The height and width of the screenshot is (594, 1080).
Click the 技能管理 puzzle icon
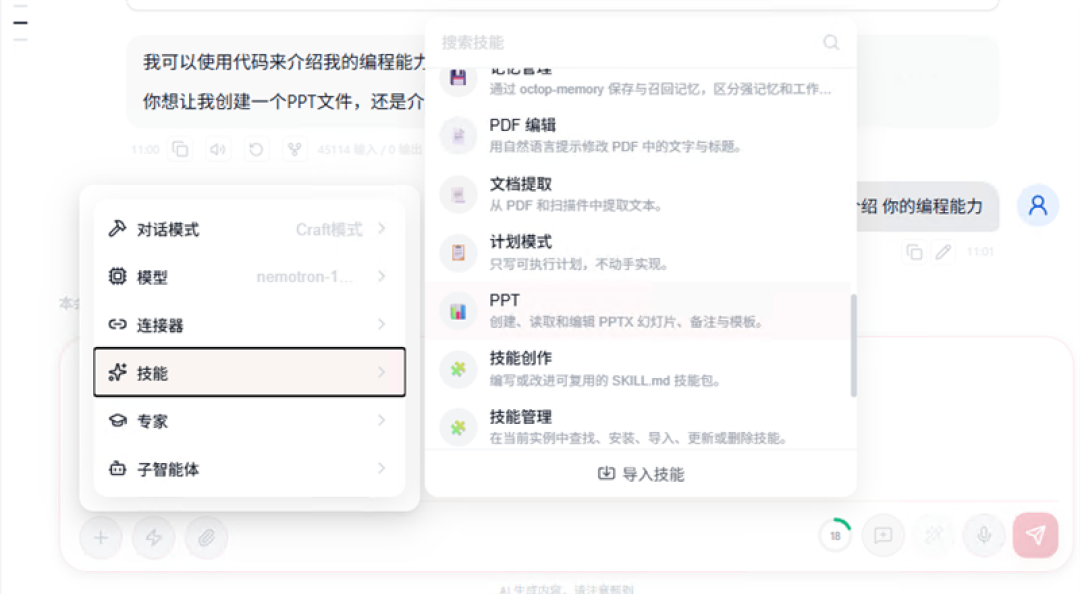click(x=458, y=428)
